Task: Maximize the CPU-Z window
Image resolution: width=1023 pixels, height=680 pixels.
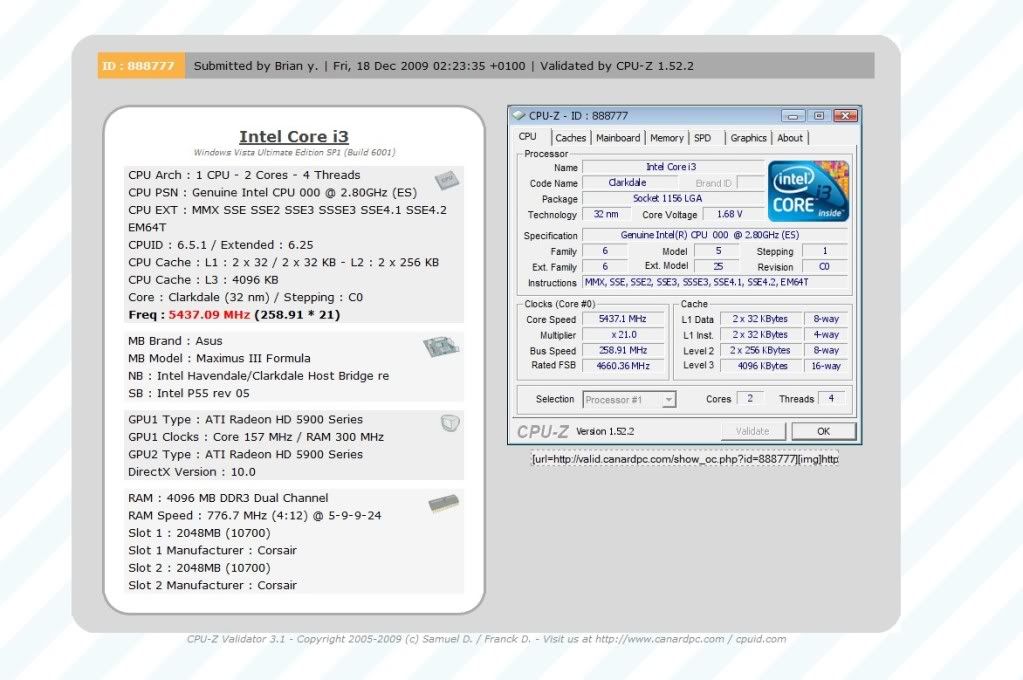Action: tap(819, 116)
